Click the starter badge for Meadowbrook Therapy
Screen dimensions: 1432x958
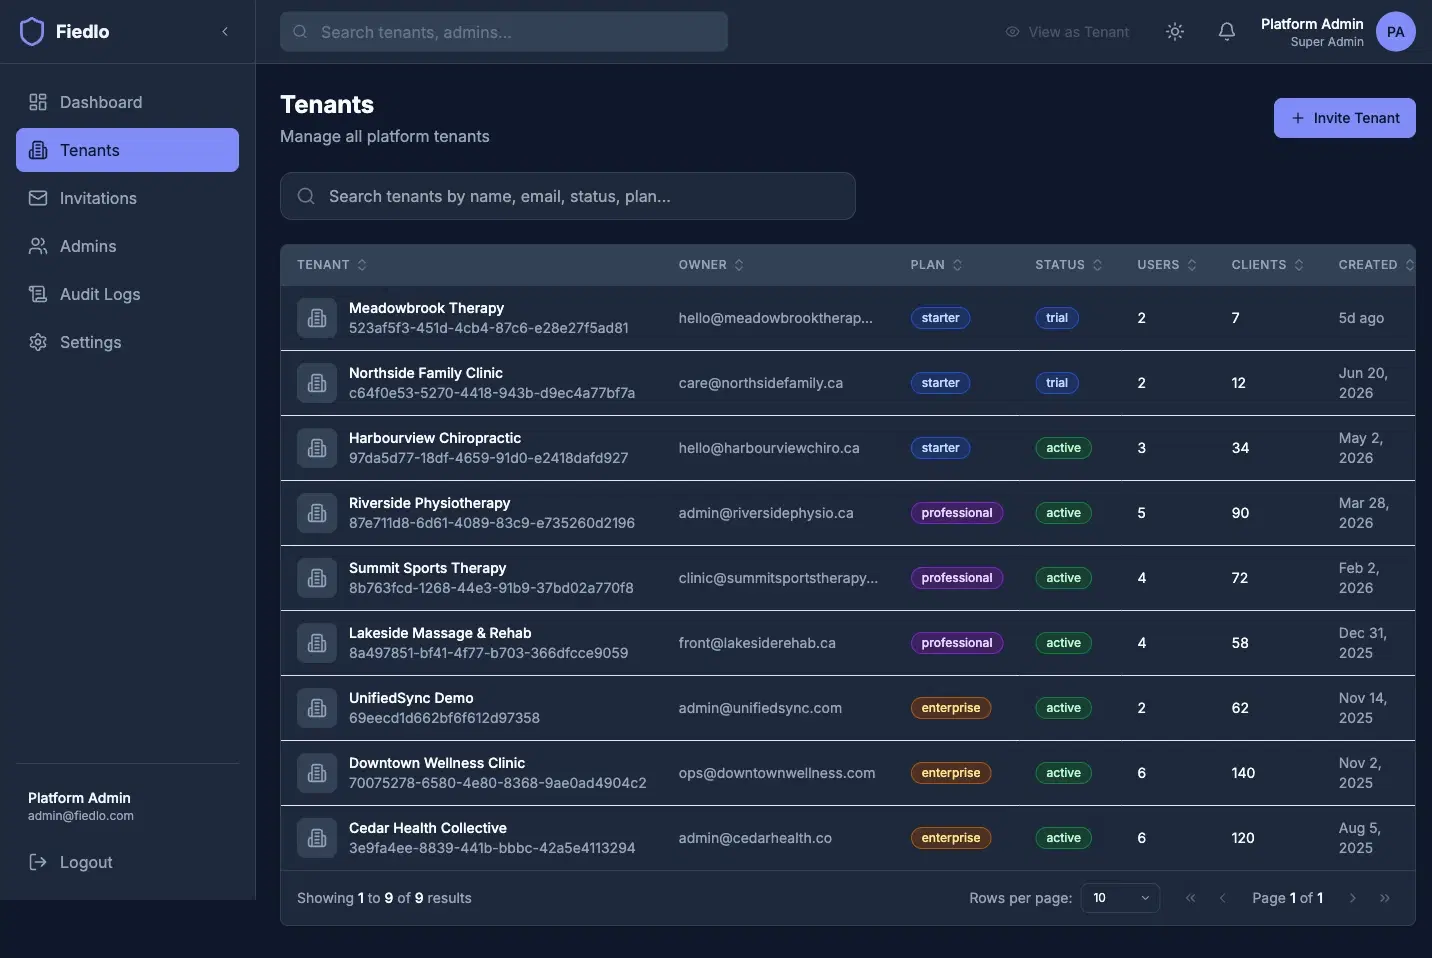[x=940, y=318]
